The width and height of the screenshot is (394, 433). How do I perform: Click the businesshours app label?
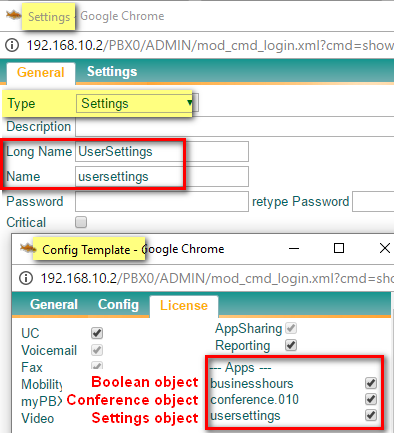pos(252,383)
